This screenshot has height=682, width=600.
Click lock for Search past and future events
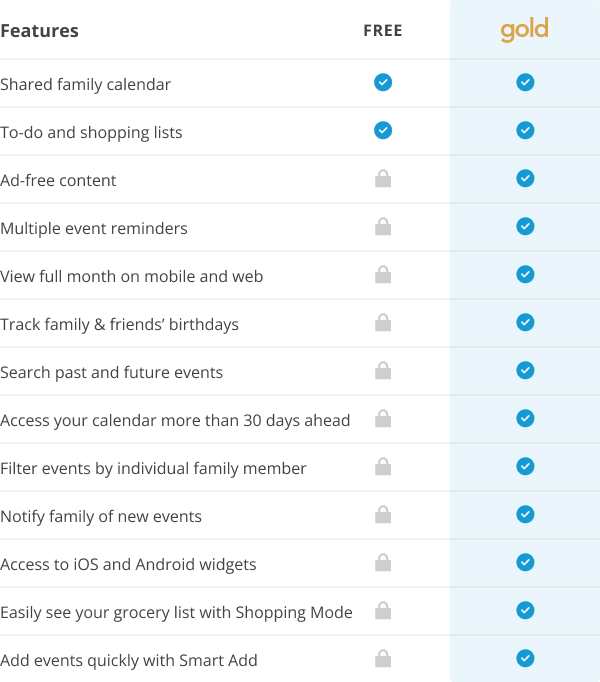[383, 370]
